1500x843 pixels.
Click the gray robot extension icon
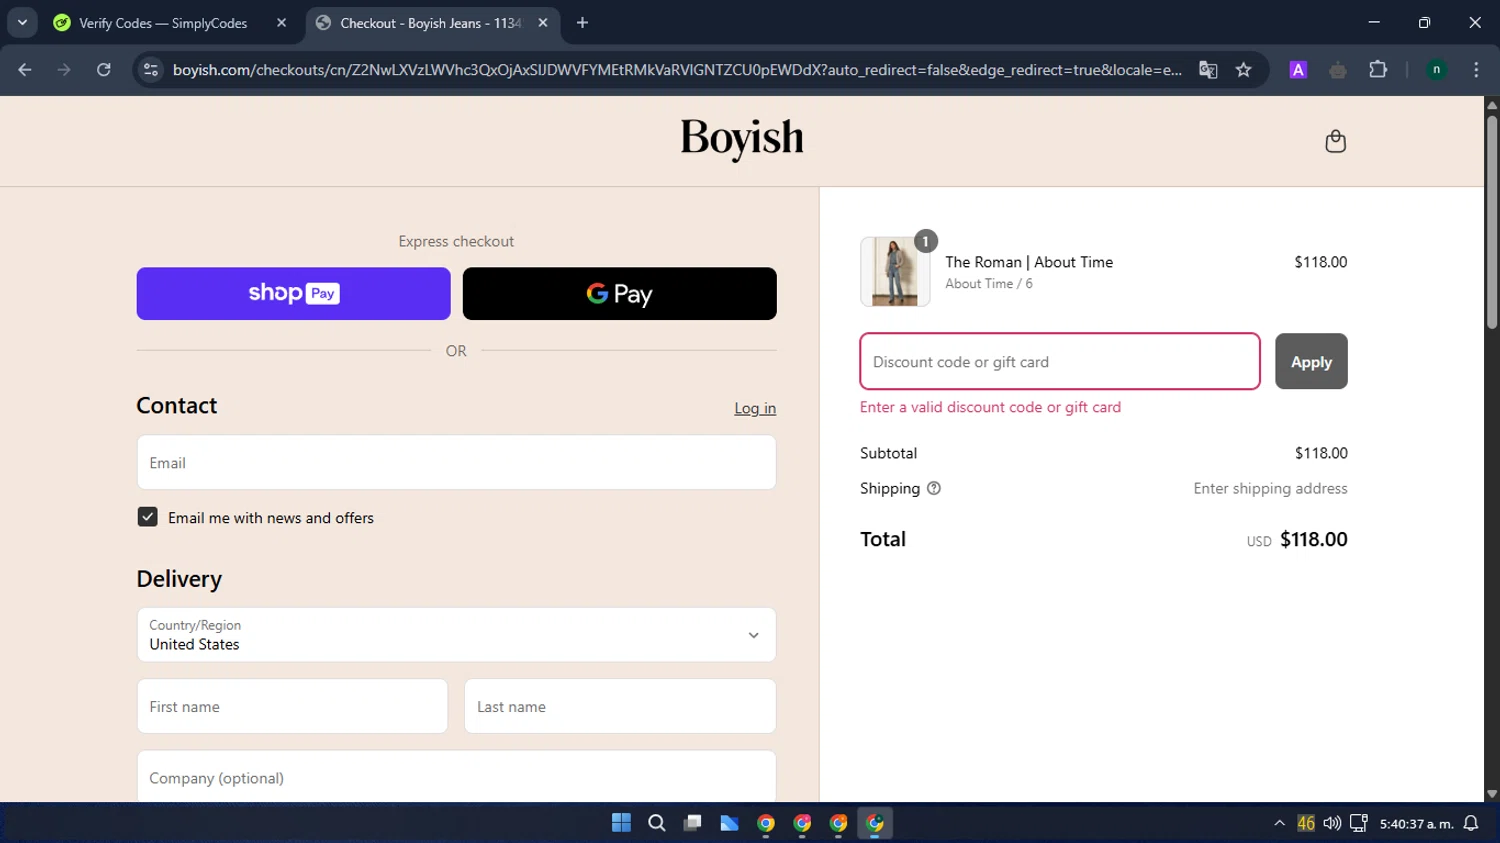pos(1338,69)
